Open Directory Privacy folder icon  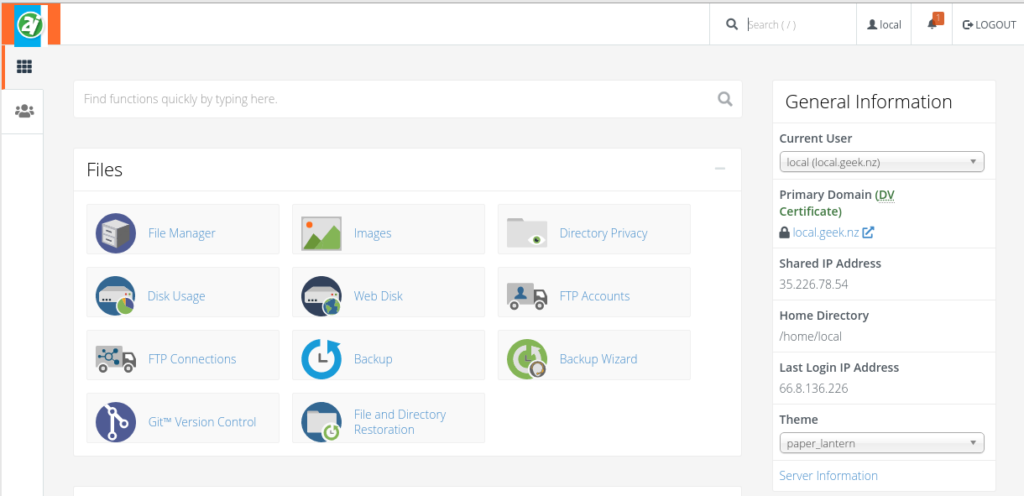[x=527, y=233]
